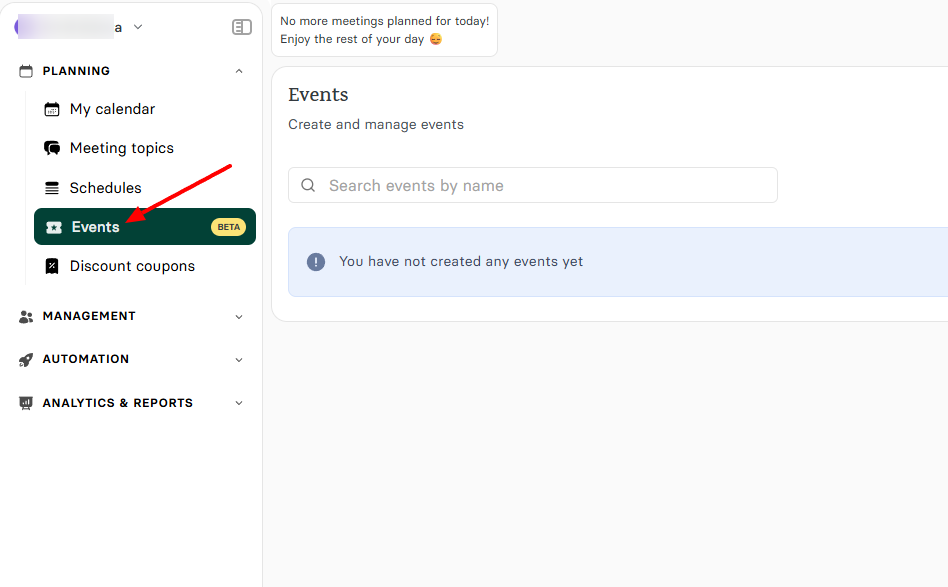The image size is (948, 587).
Task: Select Events in the sidebar menu
Action: coord(97,227)
